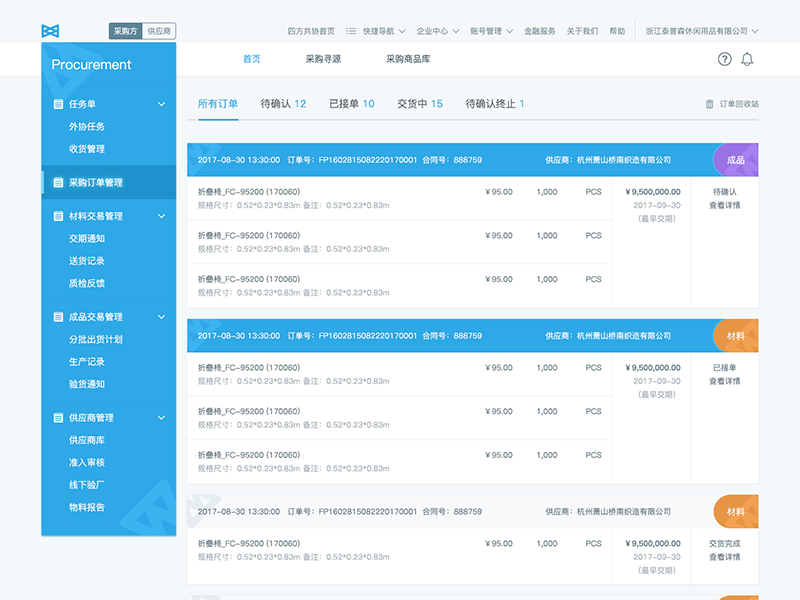Open the 快捷导航 dropdown
800x600 pixels.
pyautogui.click(x=378, y=31)
